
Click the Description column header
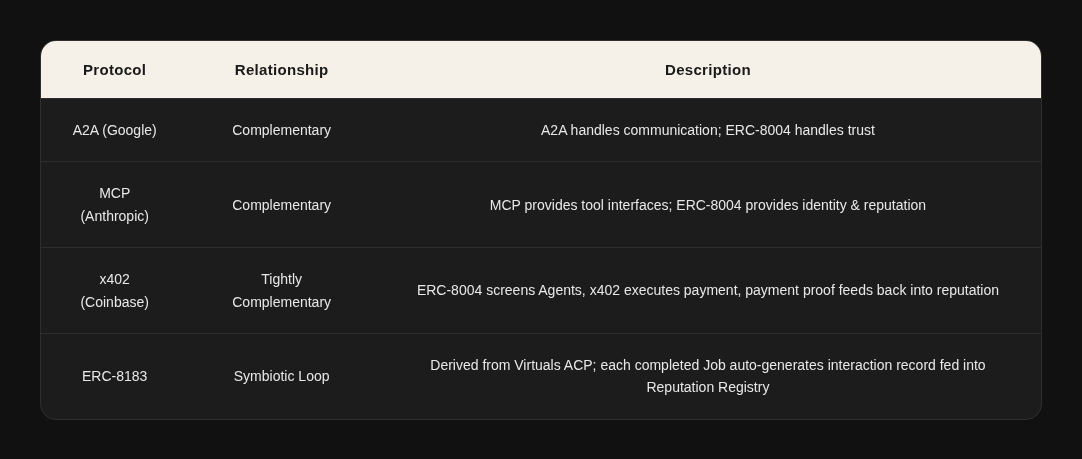[x=707, y=70]
